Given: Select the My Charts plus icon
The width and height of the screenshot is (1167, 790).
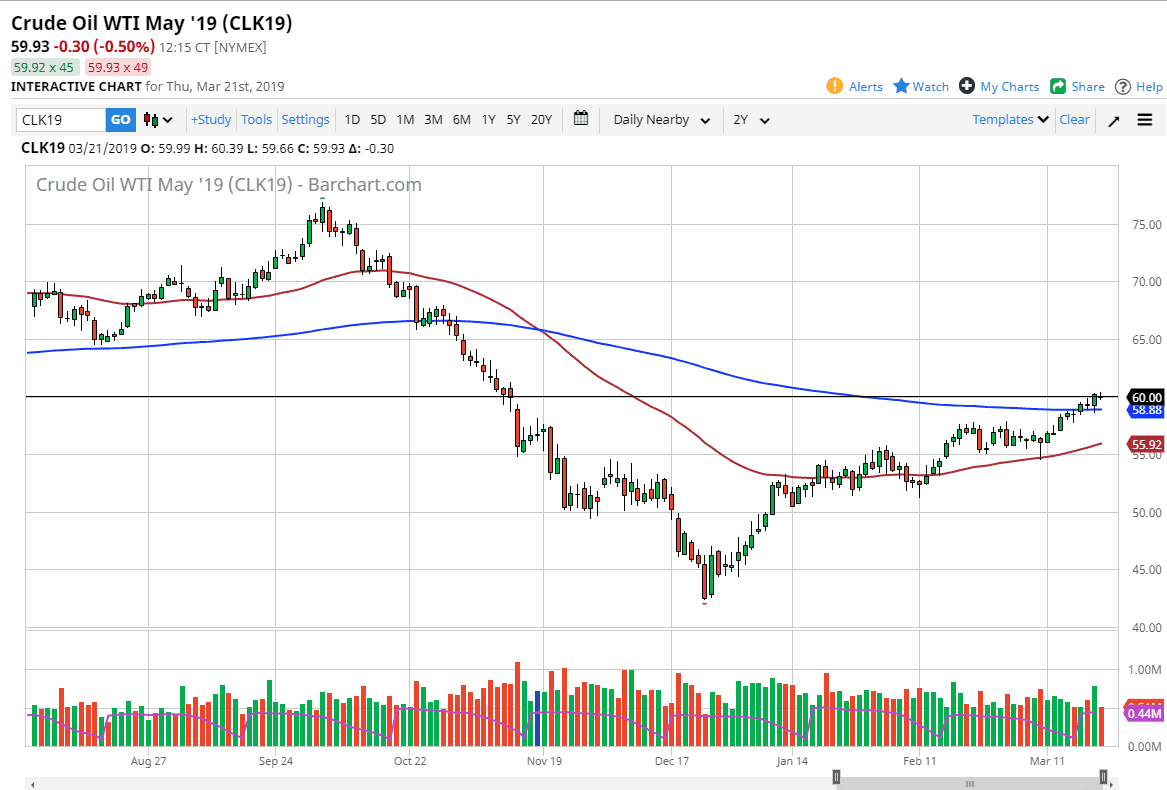Looking at the screenshot, I should click(966, 86).
